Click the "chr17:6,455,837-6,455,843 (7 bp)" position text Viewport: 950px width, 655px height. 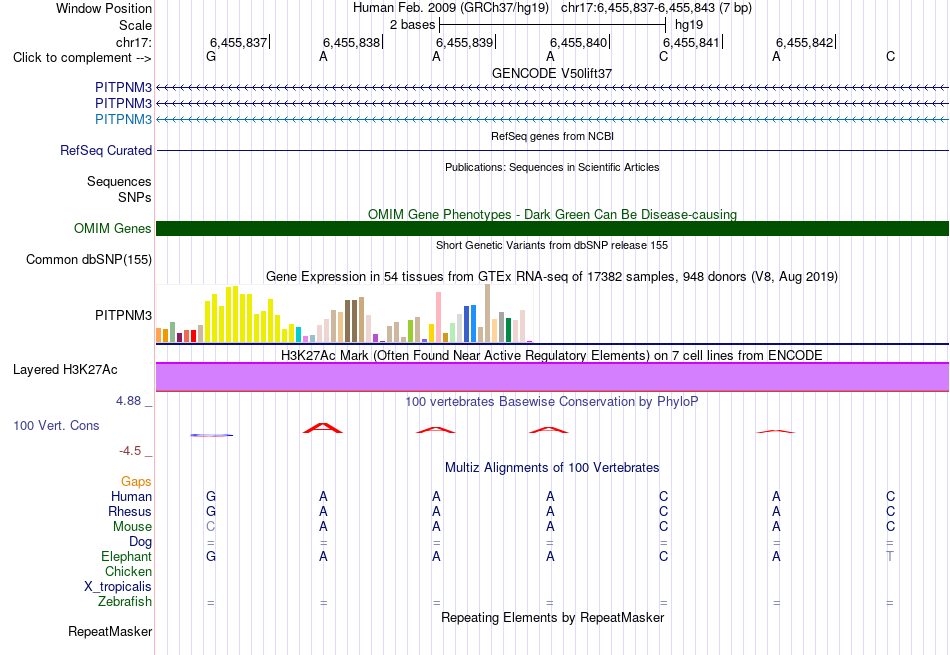[x=656, y=8]
